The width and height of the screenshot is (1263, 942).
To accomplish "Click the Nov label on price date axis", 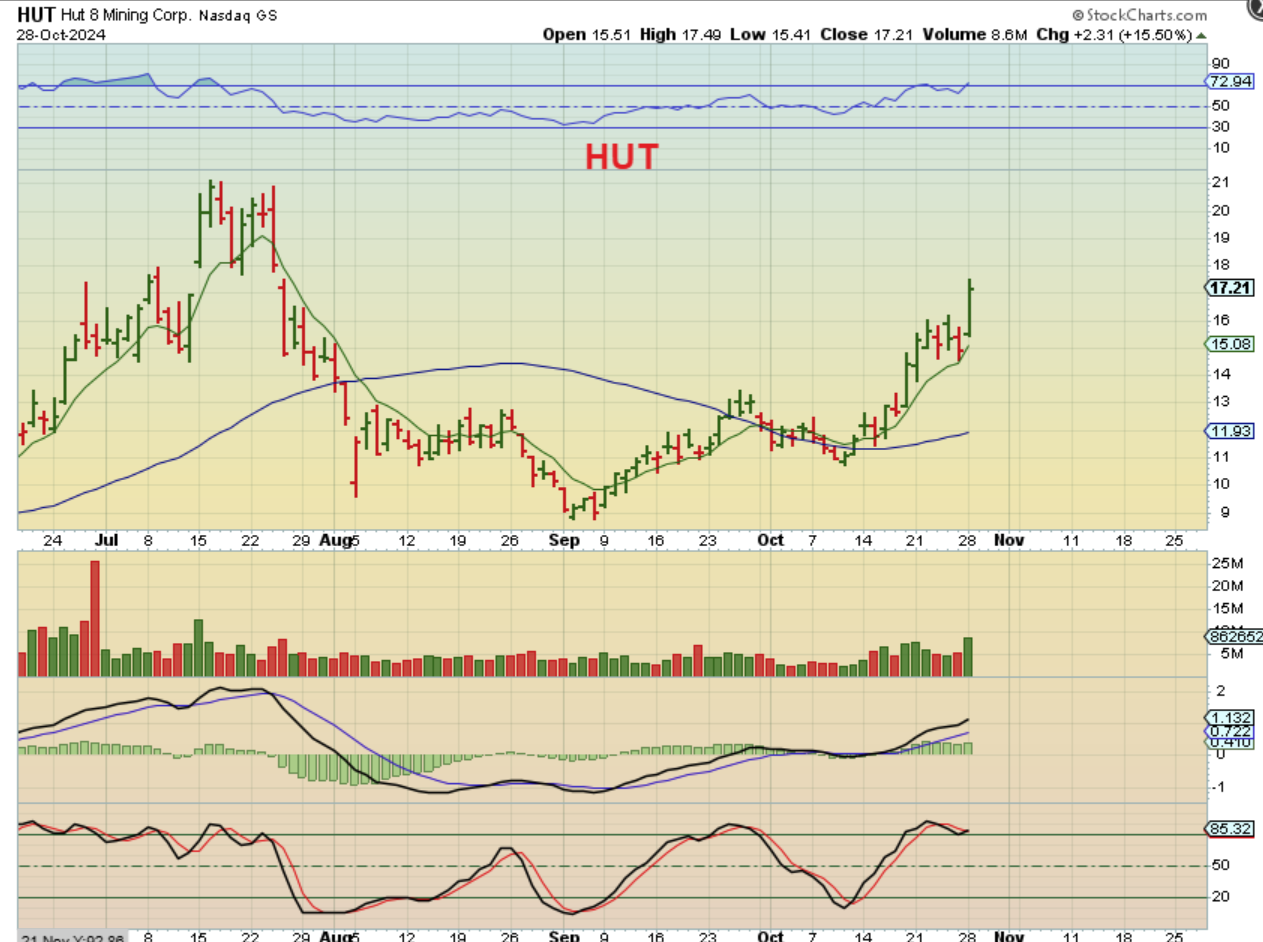I will (x=1010, y=540).
